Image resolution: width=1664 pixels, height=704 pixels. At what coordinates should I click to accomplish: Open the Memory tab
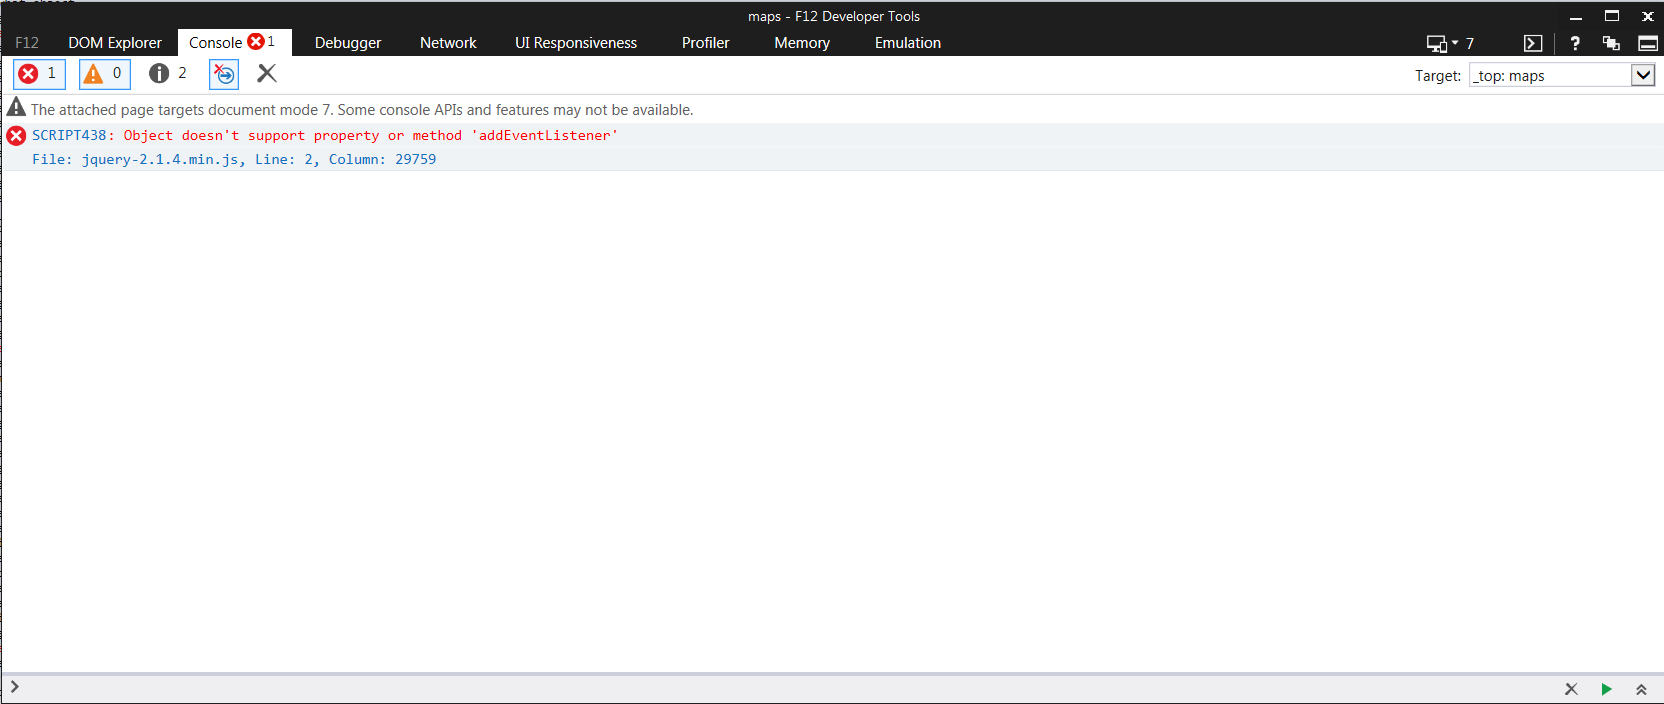pos(802,43)
